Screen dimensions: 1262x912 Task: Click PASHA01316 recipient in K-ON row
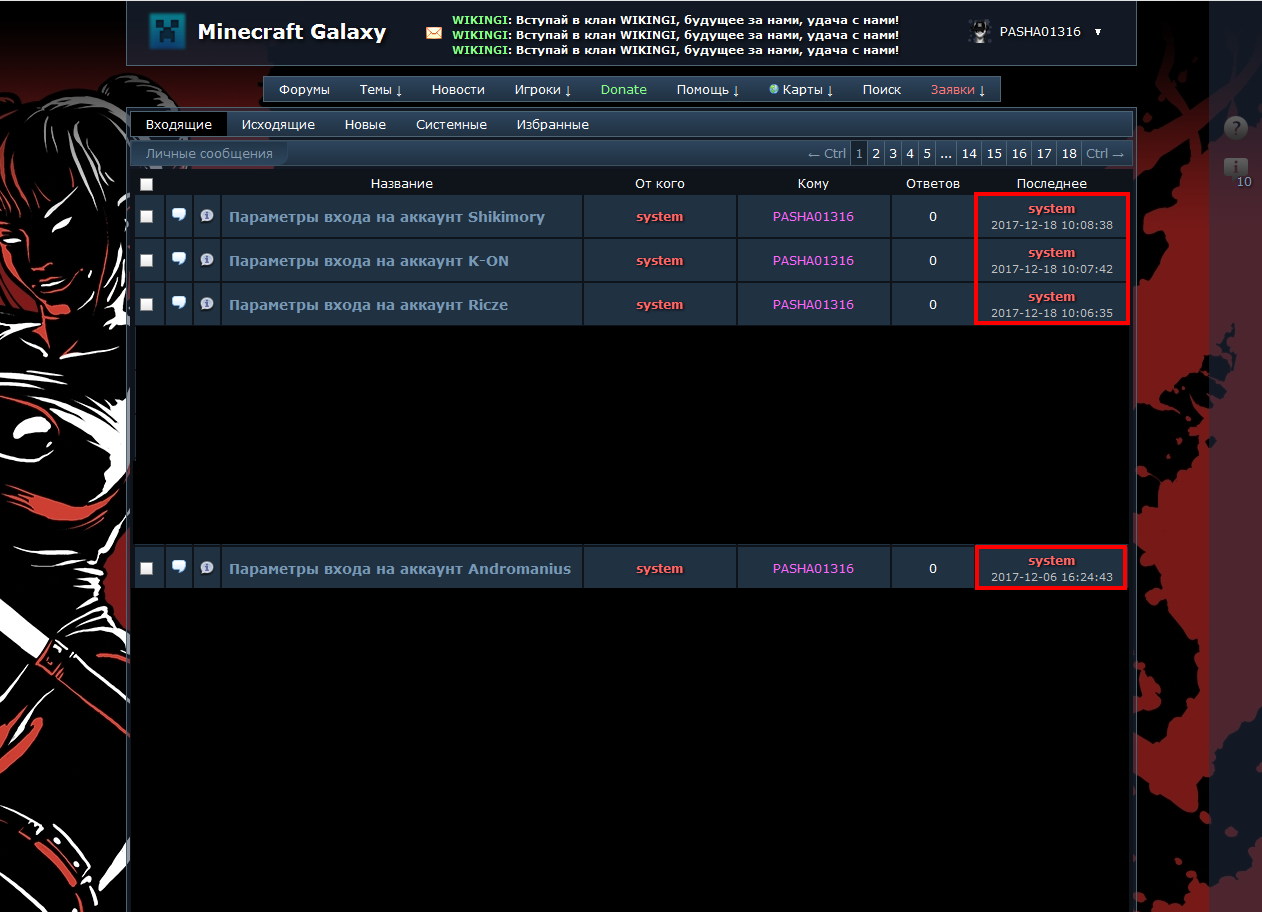pos(813,261)
